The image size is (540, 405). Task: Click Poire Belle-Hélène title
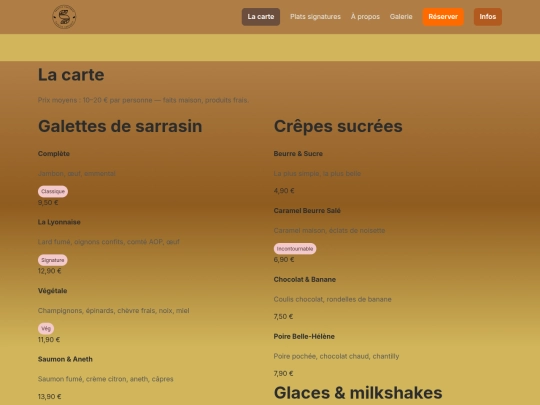(x=304, y=336)
